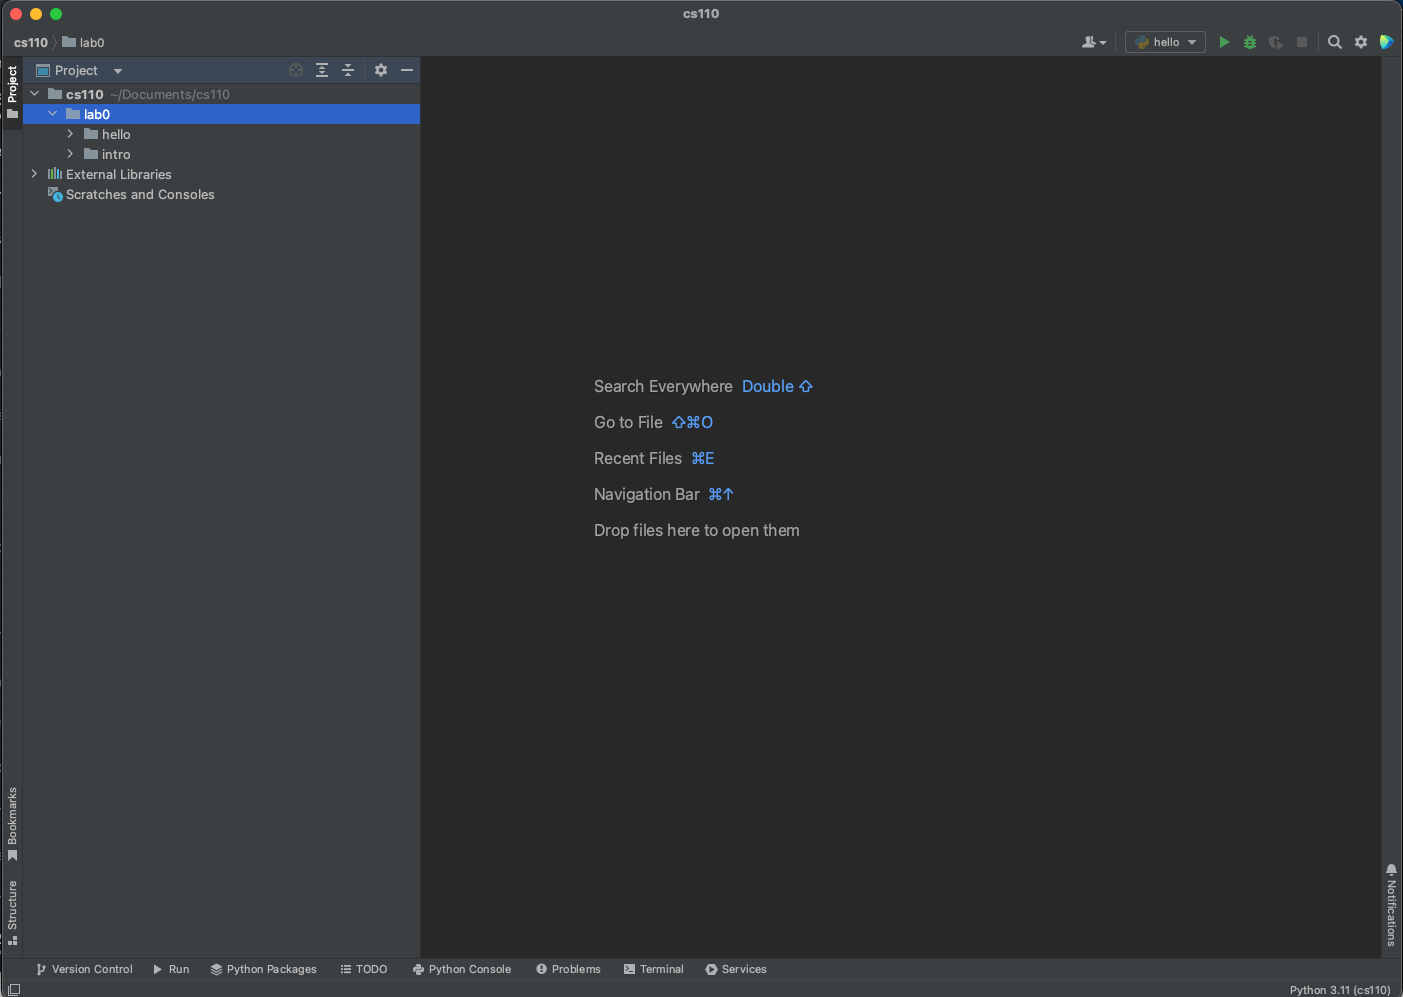Viewport: 1403px width, 997px height.
Task: Expand the hello folder in Project tree
Action: pos(69,134)
